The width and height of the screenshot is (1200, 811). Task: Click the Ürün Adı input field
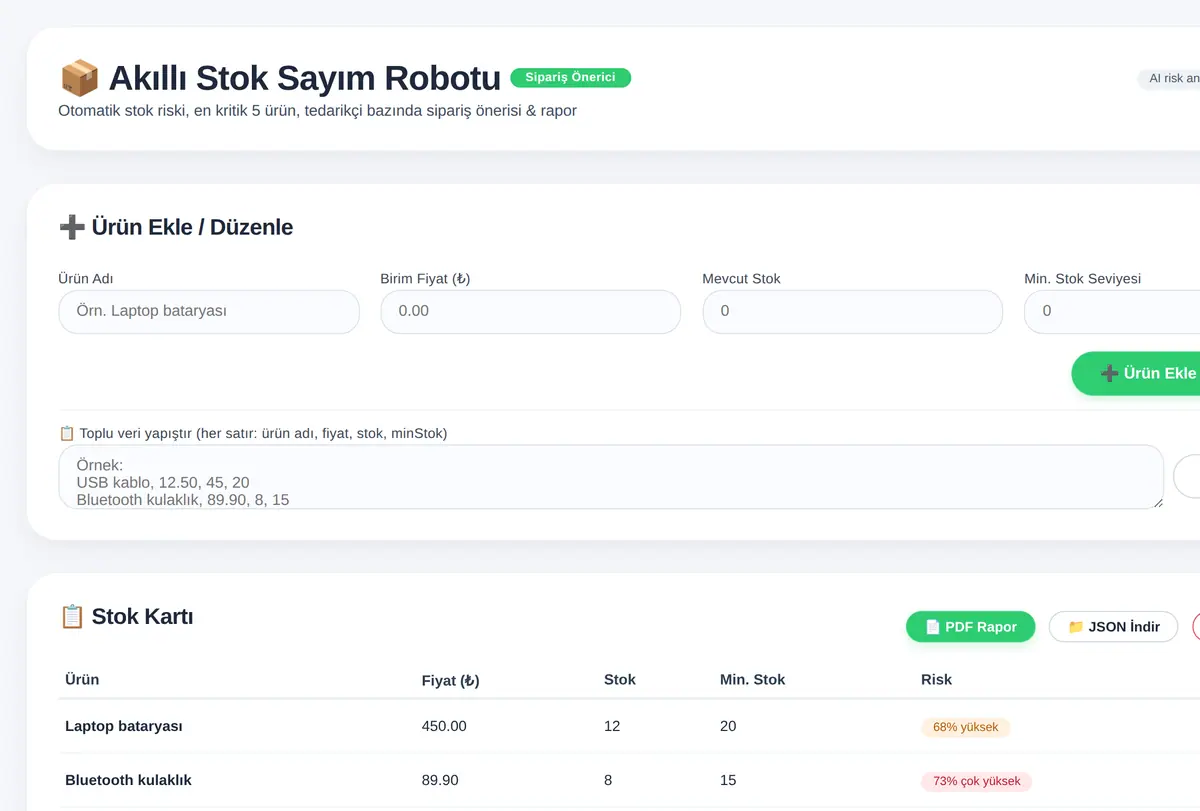(x=209, y=312)
